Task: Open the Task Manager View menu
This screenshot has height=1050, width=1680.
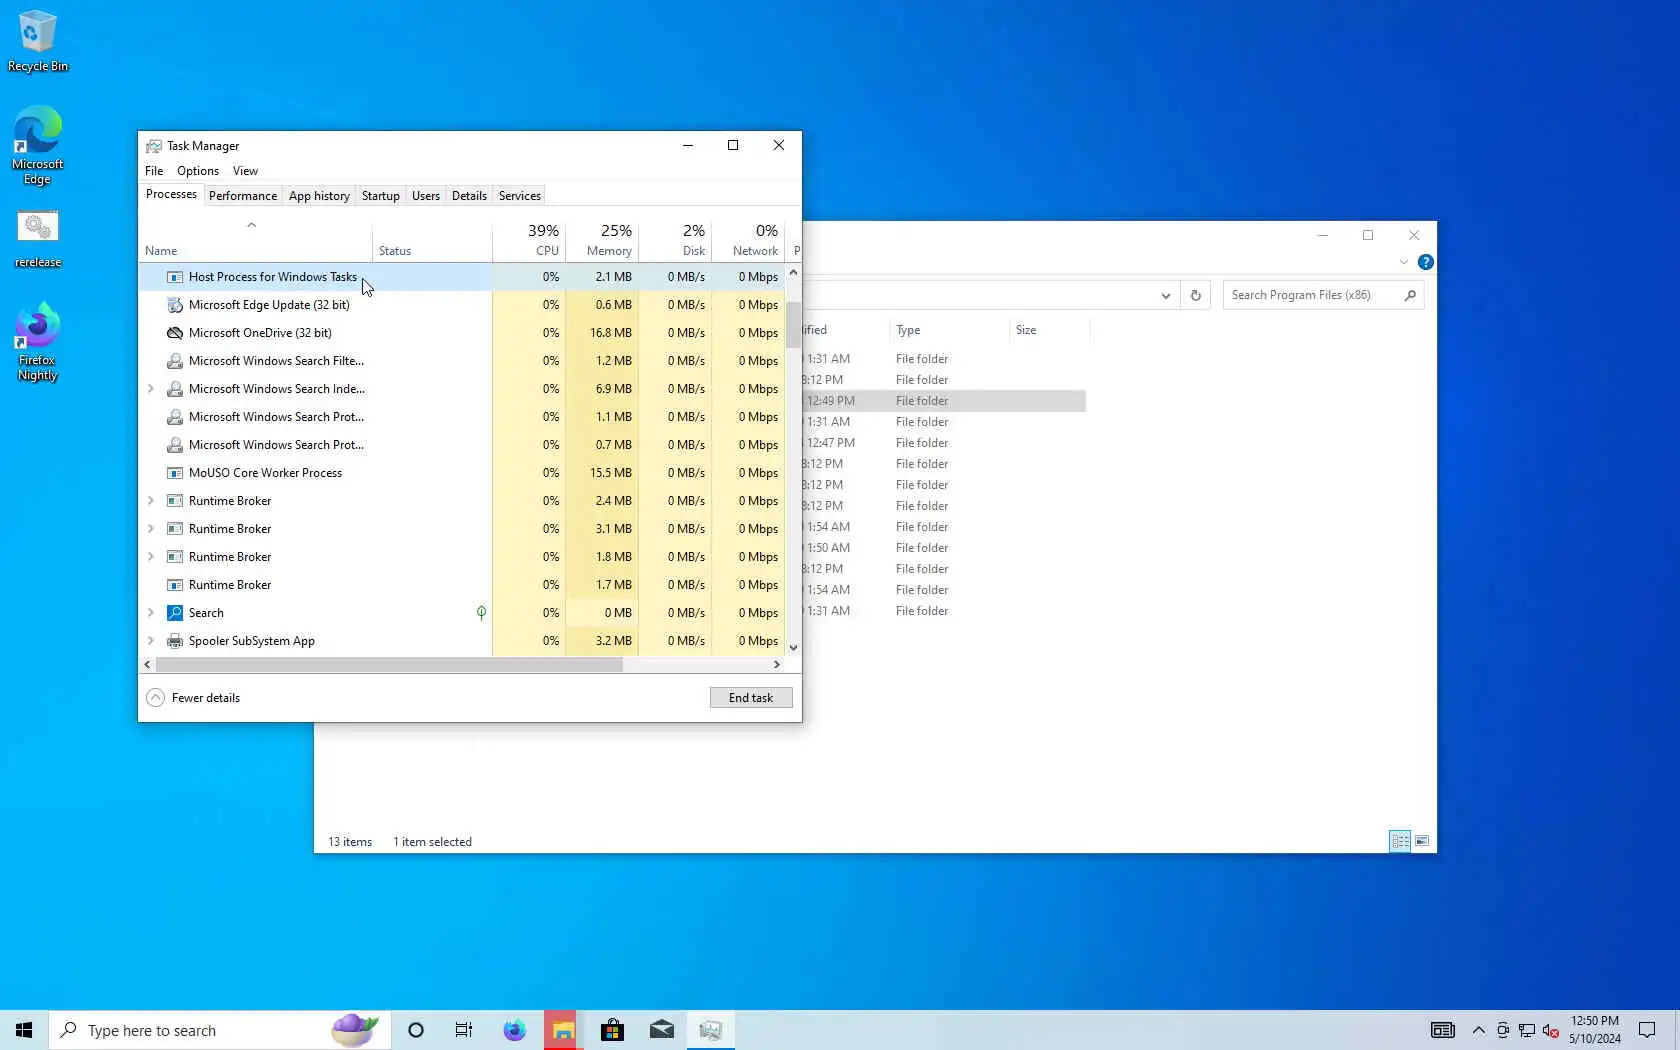Action: (245, 171)
